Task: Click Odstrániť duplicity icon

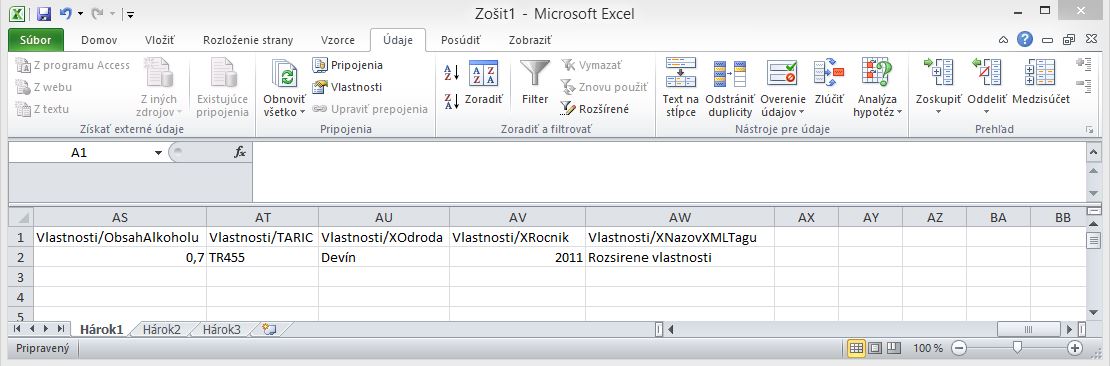Action: 730,74
